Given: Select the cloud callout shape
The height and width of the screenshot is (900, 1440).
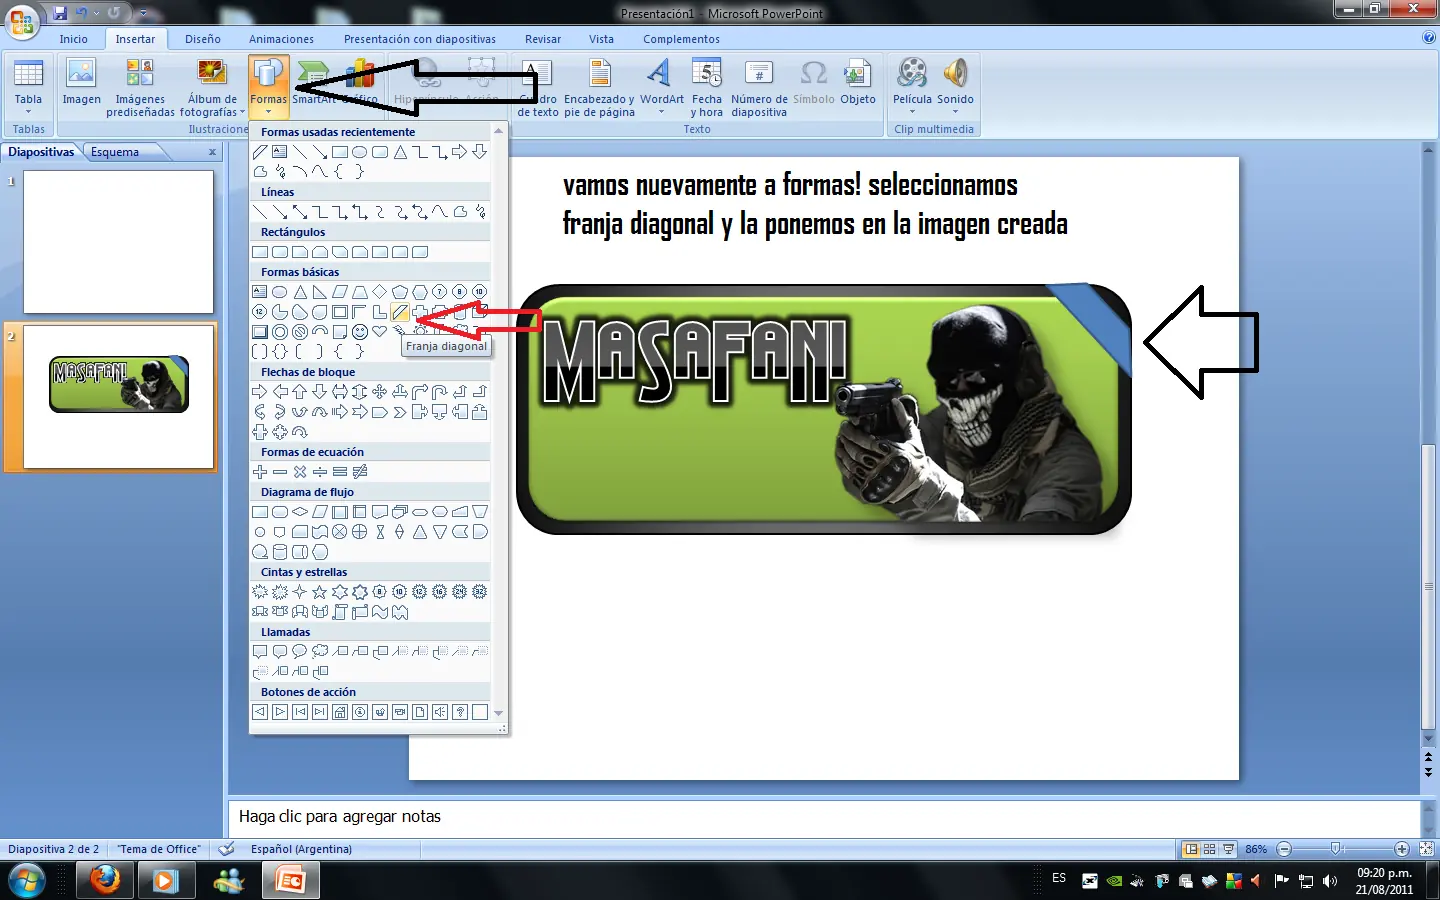Looking at the screenshot, I should pos(320,652).
